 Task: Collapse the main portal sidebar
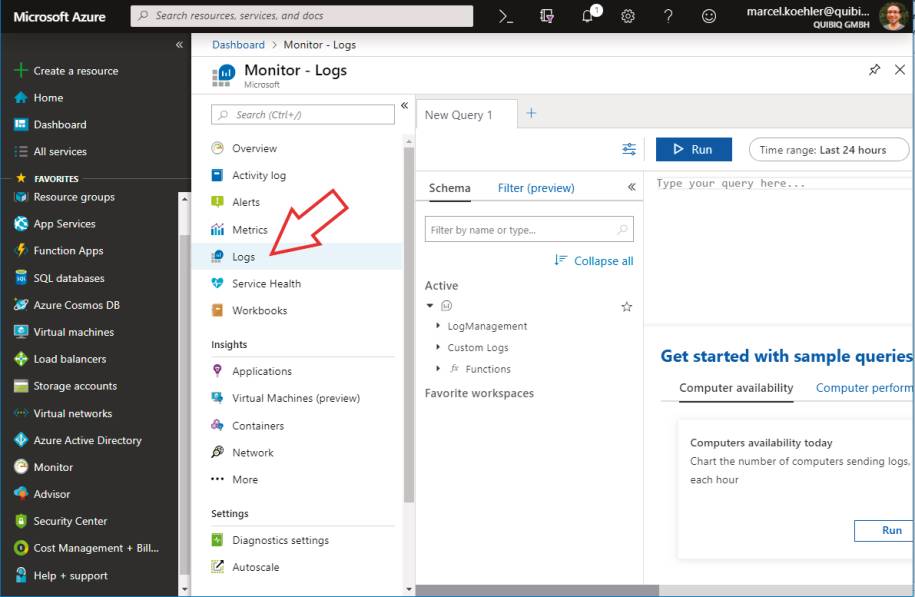pos(179,44)
